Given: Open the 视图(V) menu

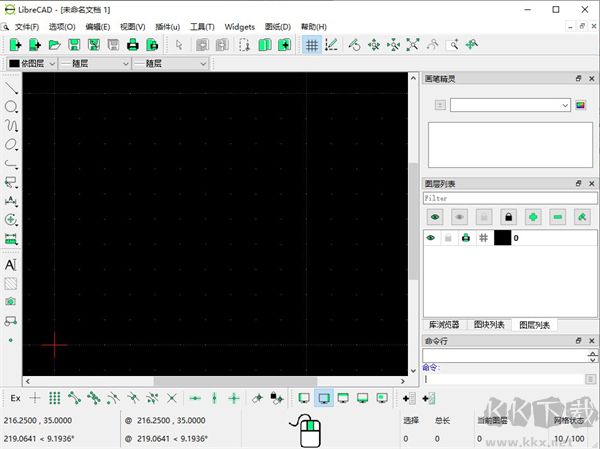Looking at the screenshot, I should pos(132,27).
